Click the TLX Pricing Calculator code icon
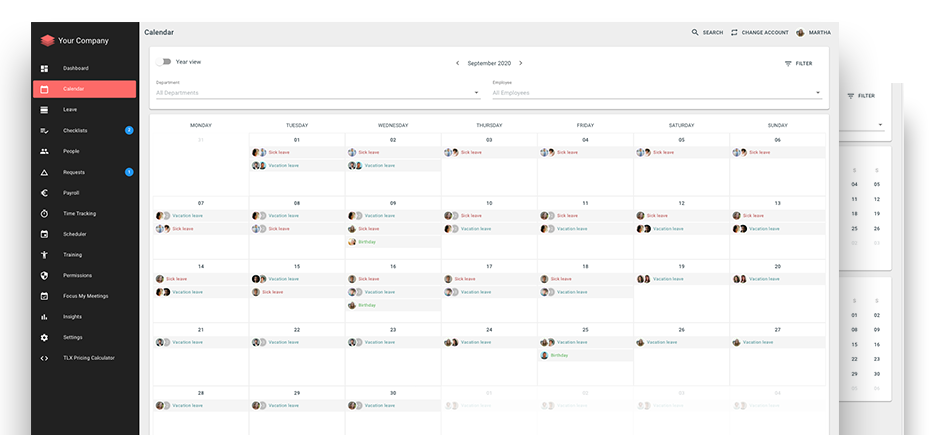The width and height of the screenshot is (950, 435). coord(44,358)
